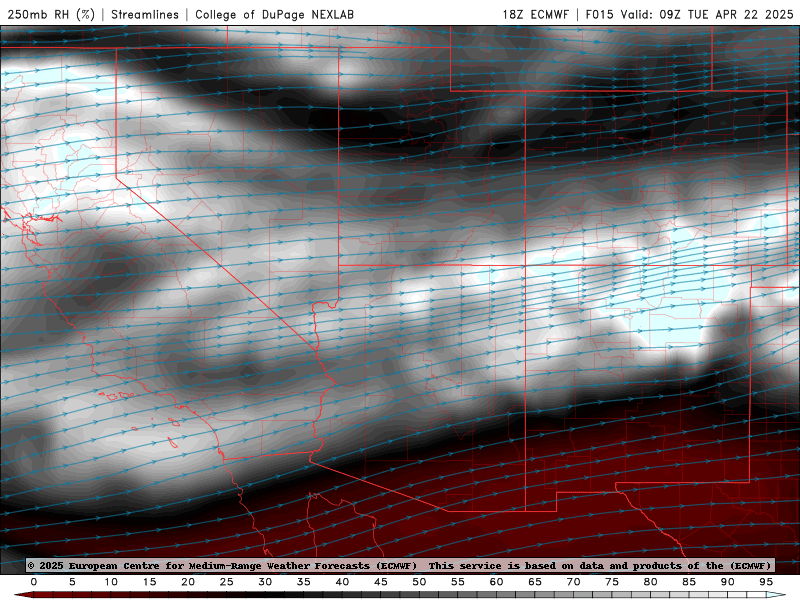Click the colorbar tick label '40'

click(342, 582)
